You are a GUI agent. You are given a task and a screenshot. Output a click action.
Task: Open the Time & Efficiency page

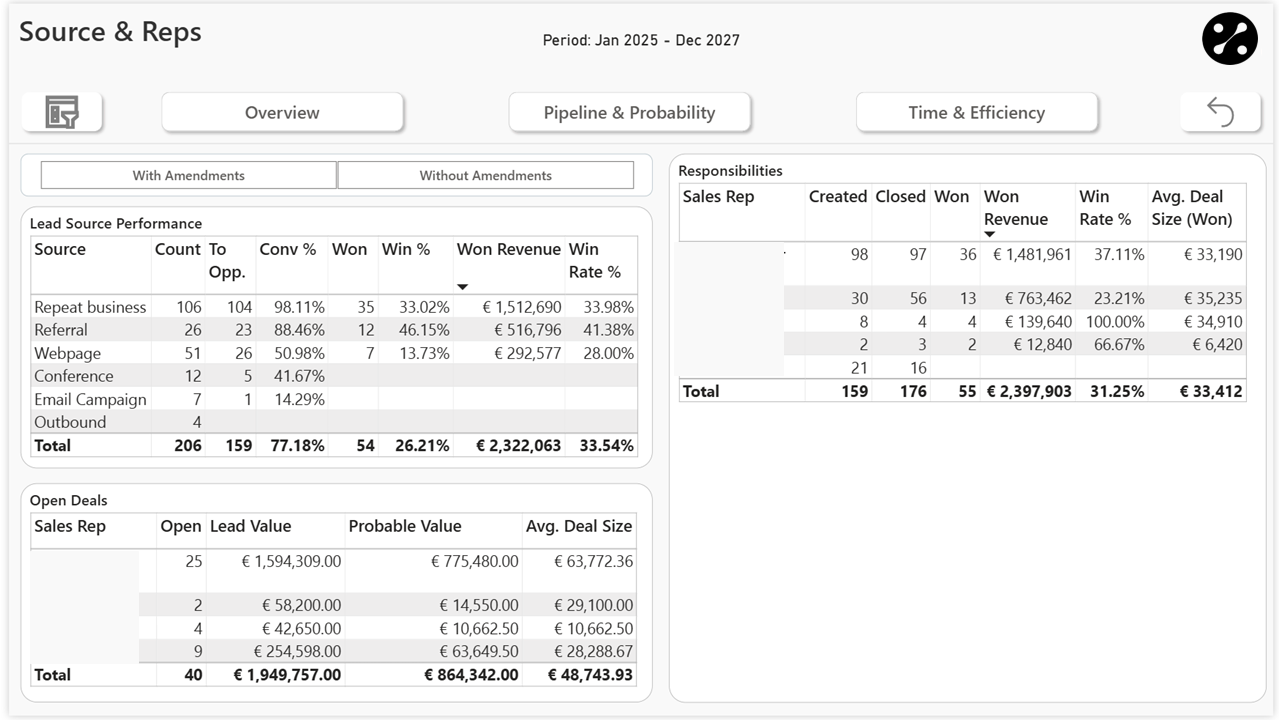[x=976, y=112]
